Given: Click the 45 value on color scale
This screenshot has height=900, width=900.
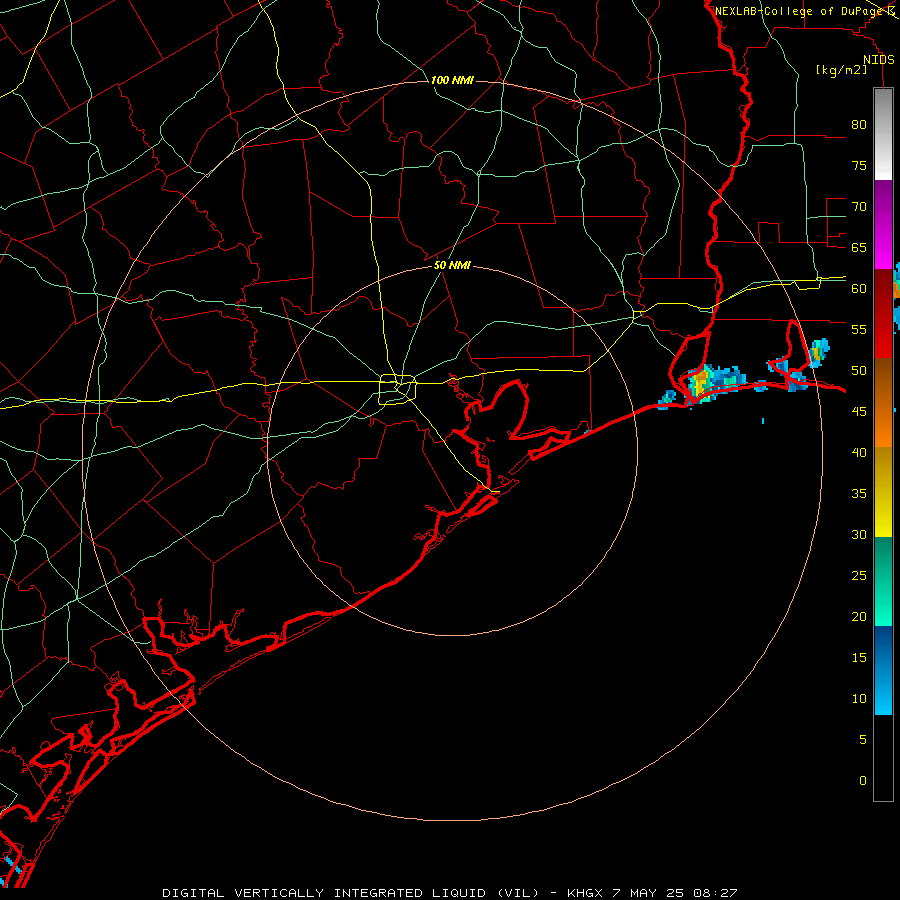Looking at the screenshot, I should click(859, 412).
